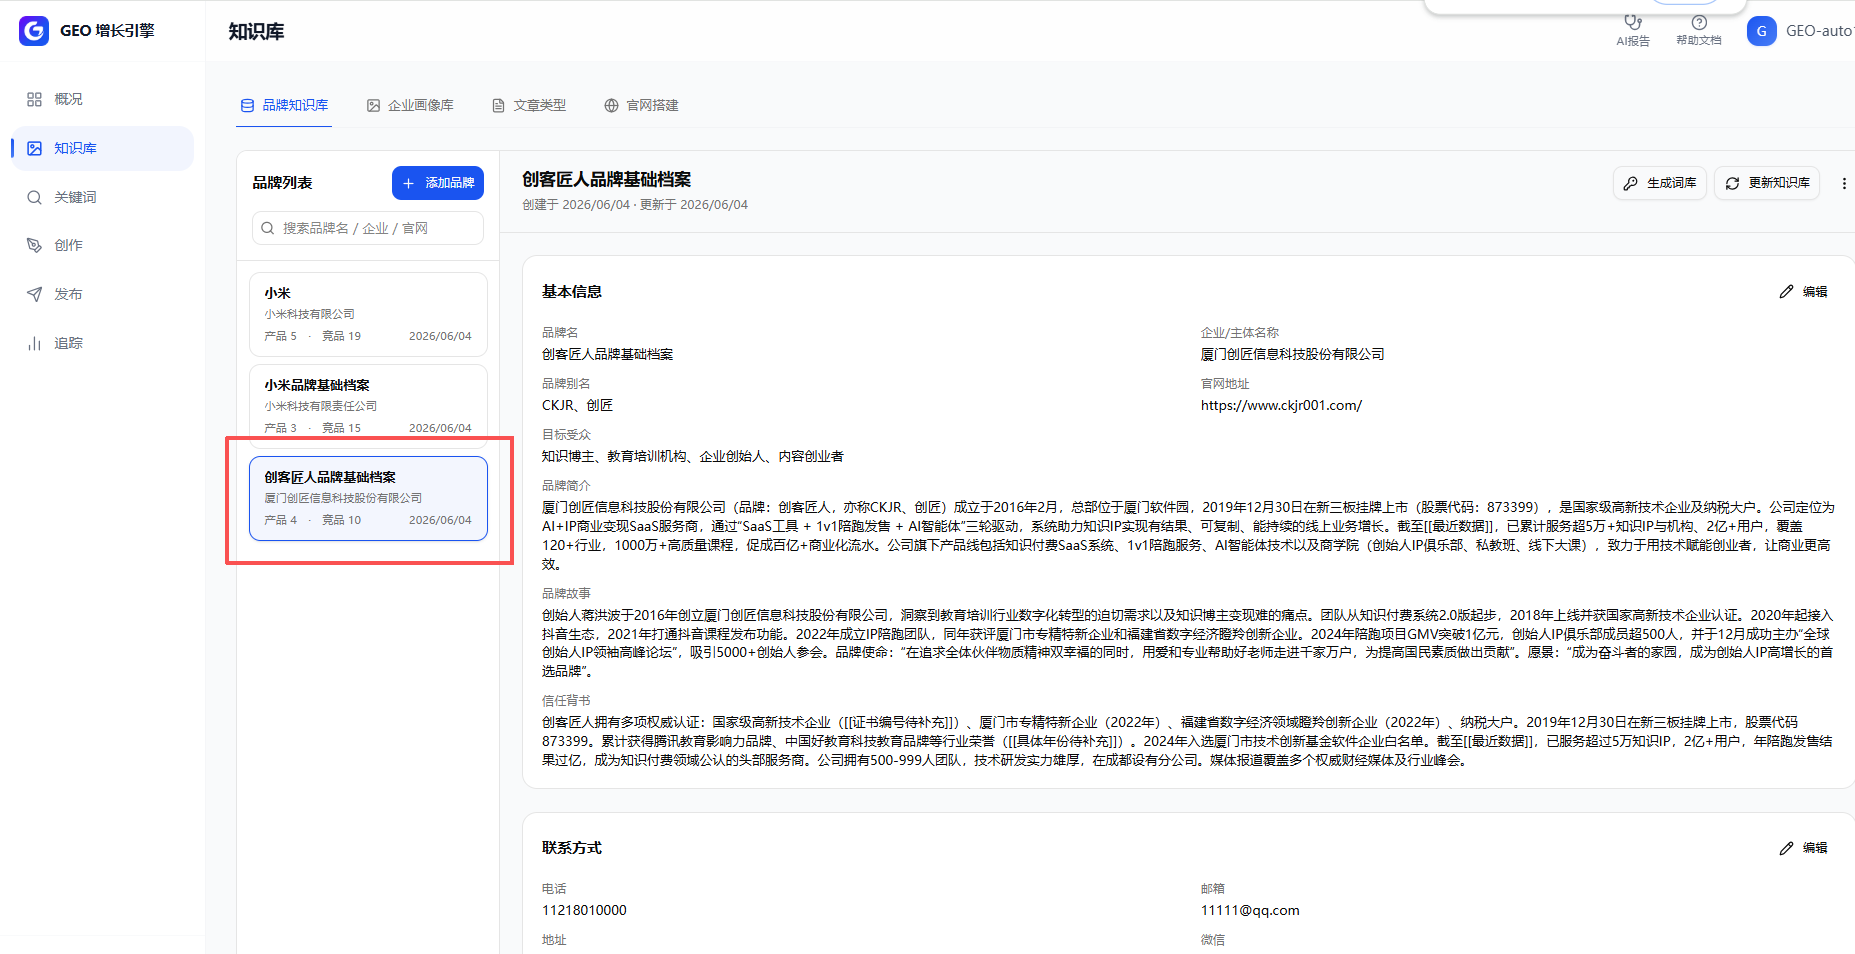This screenshot has height=954, width=1855.
Task: Click the key icon on 生成词库
Action: click(1631, 183)
